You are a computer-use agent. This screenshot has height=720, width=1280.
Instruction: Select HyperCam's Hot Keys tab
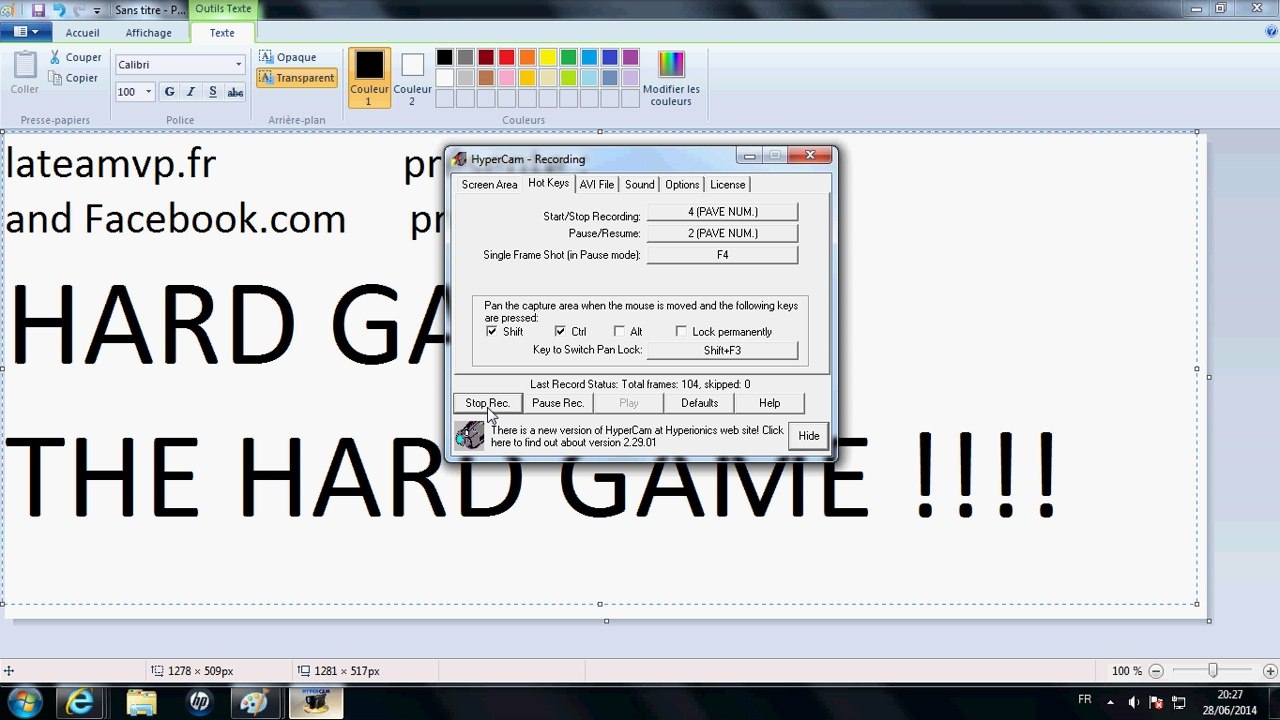pyautogui.click(x=548, y=184)
